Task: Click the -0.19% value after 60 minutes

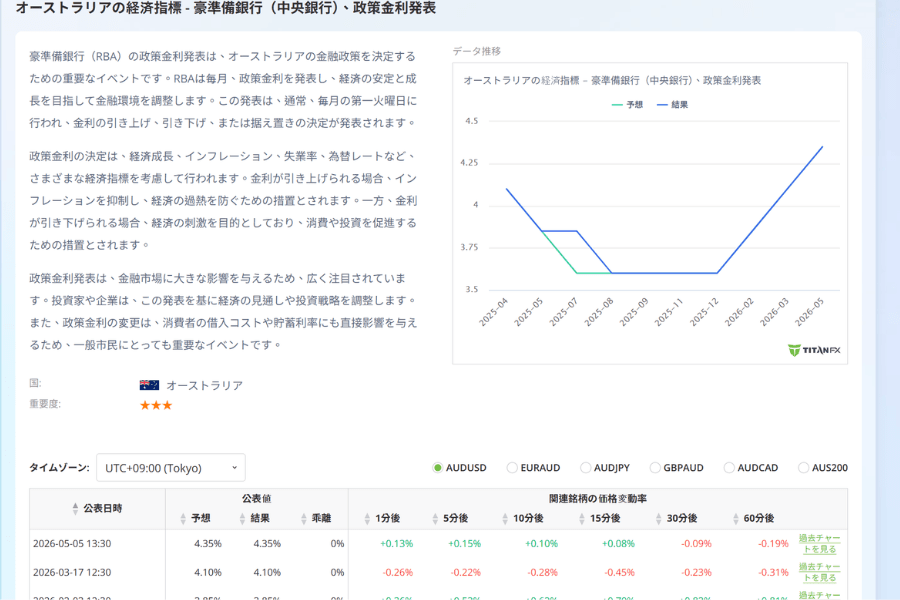Action: pos(773,544)
